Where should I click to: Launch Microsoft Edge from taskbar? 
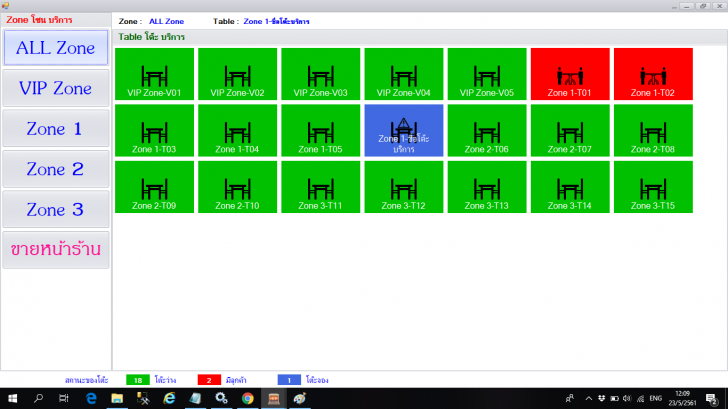click(x=91, y=398)
